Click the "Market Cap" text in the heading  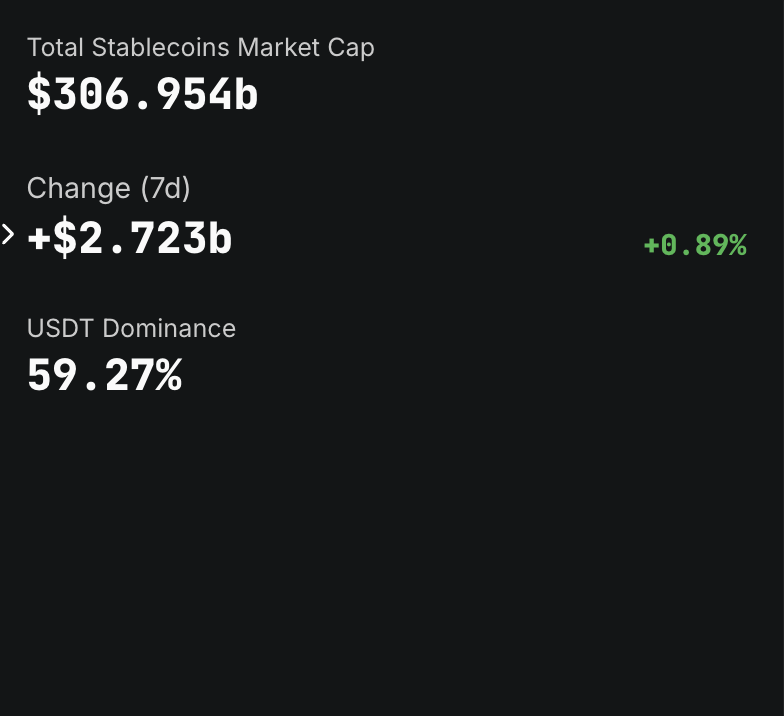click(306, 47)
